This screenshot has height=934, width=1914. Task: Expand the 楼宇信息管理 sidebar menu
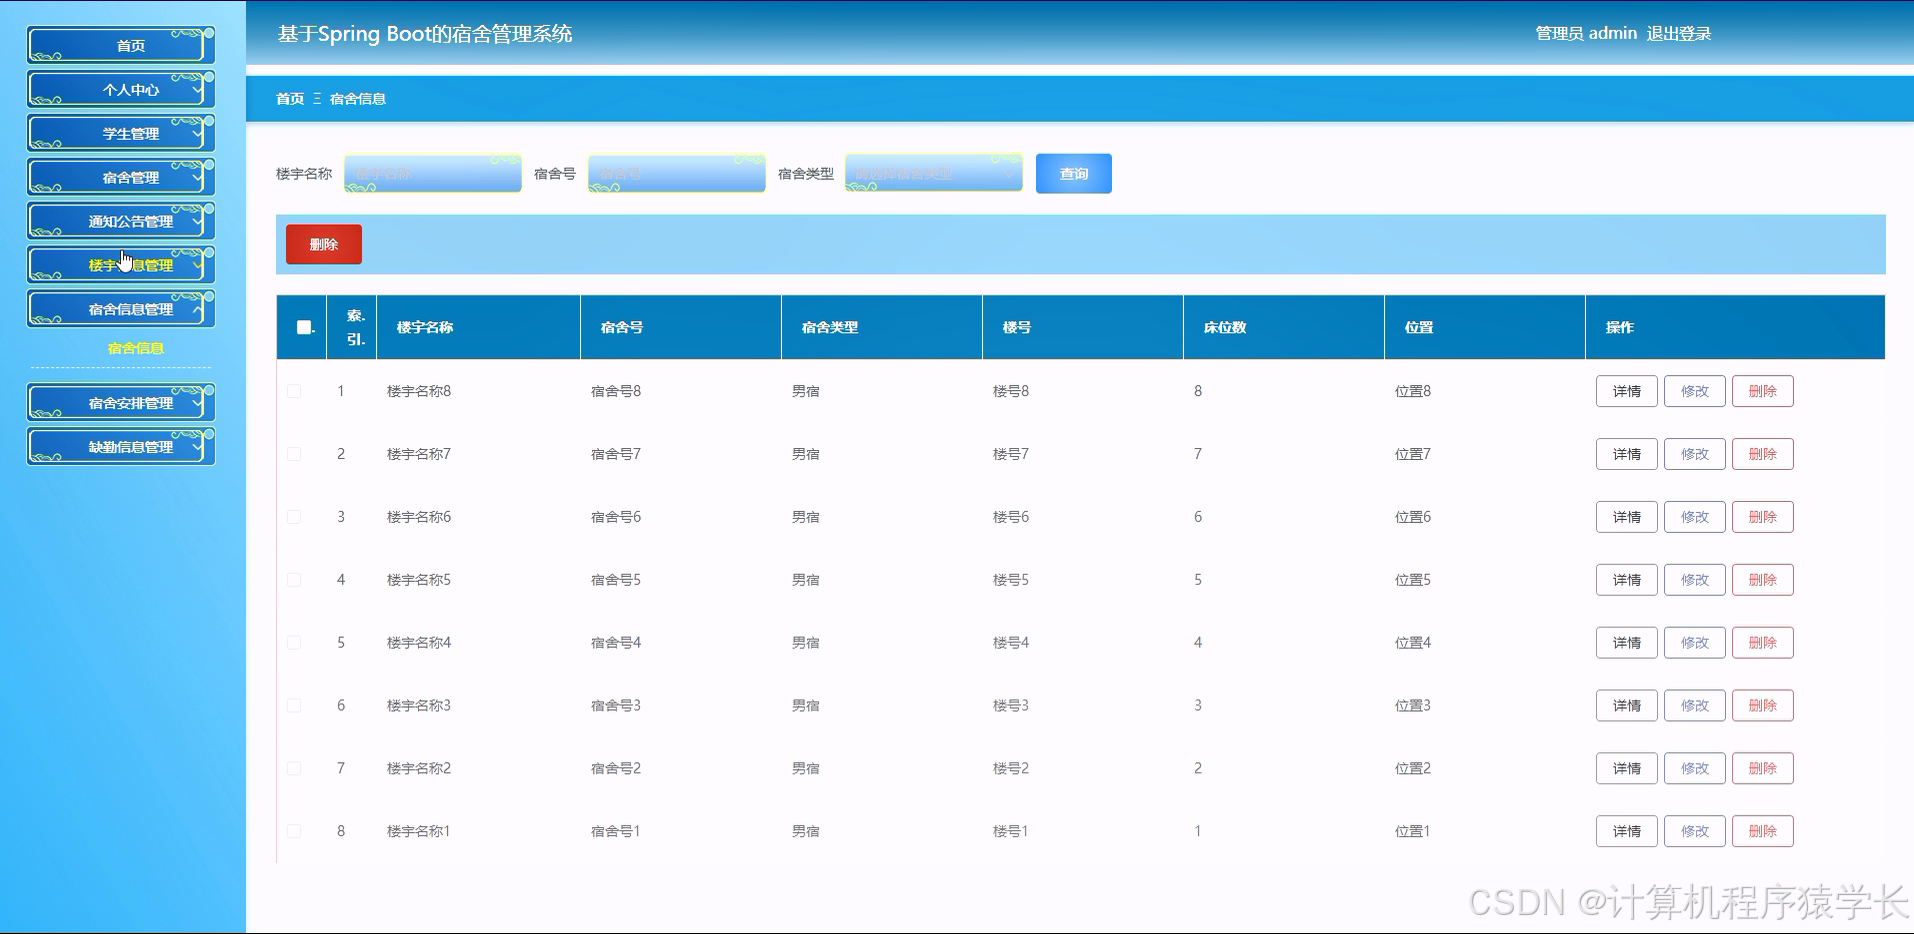(x=121, y=265)
